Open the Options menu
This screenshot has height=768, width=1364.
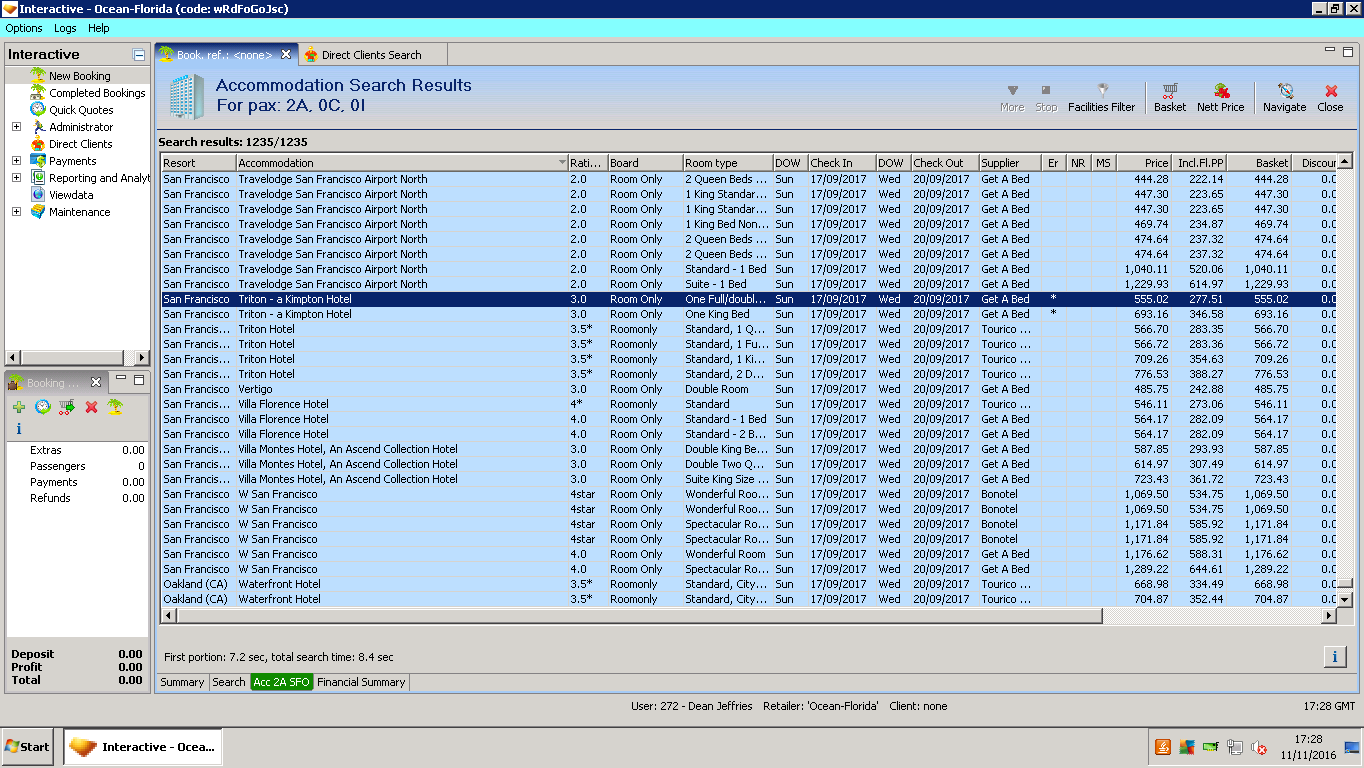pos(24,28)
